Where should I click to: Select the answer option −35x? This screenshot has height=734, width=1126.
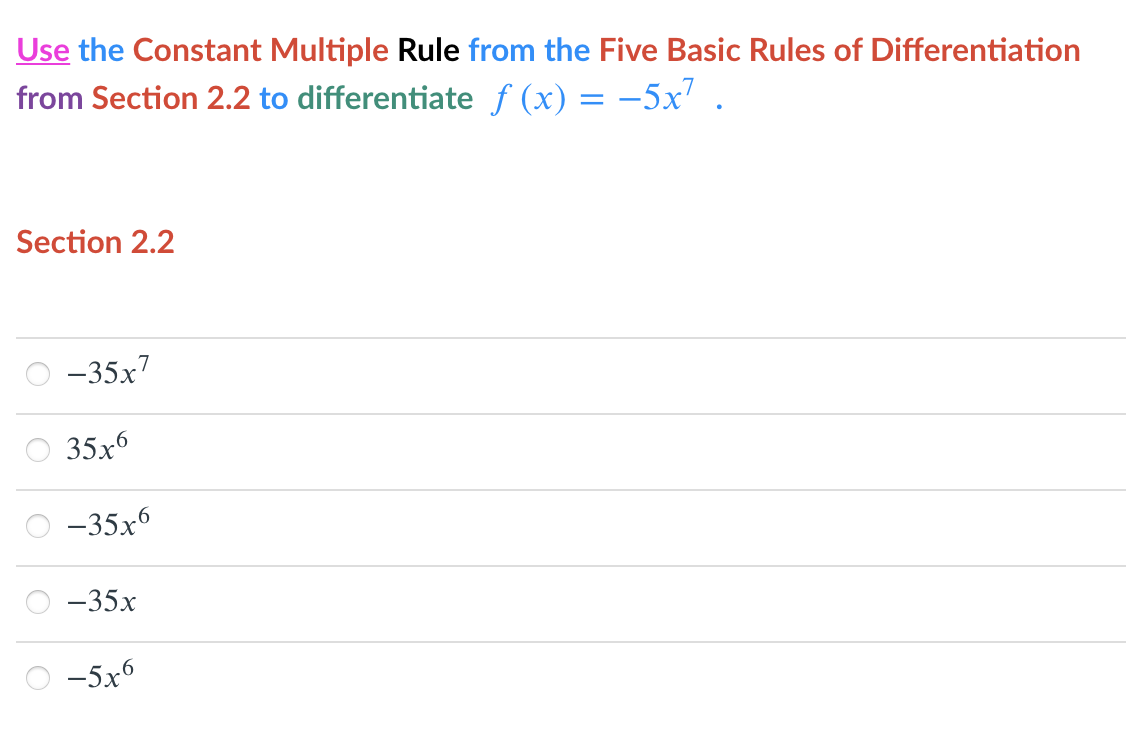pos(37,601)
